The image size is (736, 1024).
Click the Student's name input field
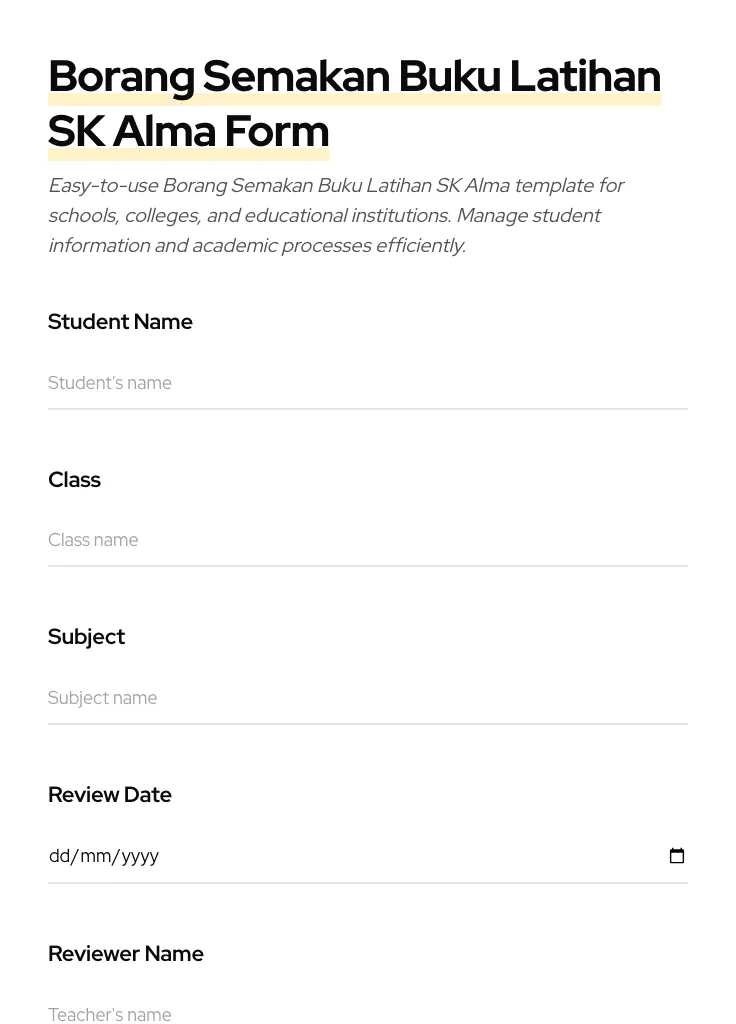(367, 383)
